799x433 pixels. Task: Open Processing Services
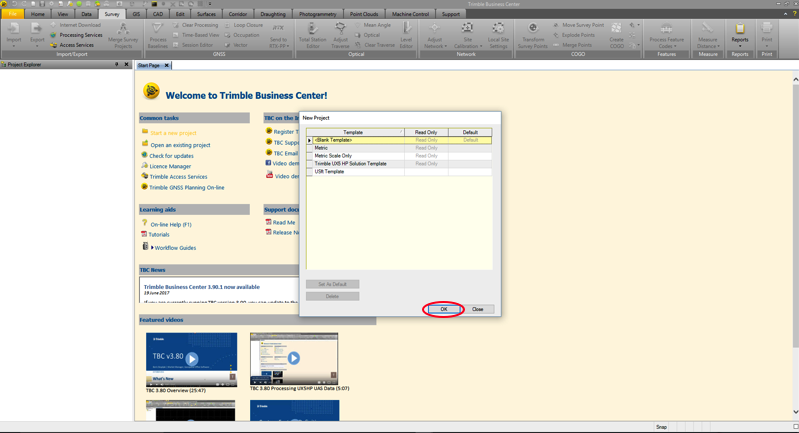click(x=76, y=35)
